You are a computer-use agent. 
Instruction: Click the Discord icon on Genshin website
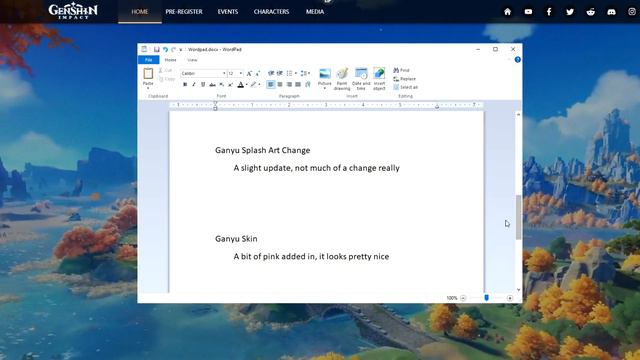tap(611, 11)
